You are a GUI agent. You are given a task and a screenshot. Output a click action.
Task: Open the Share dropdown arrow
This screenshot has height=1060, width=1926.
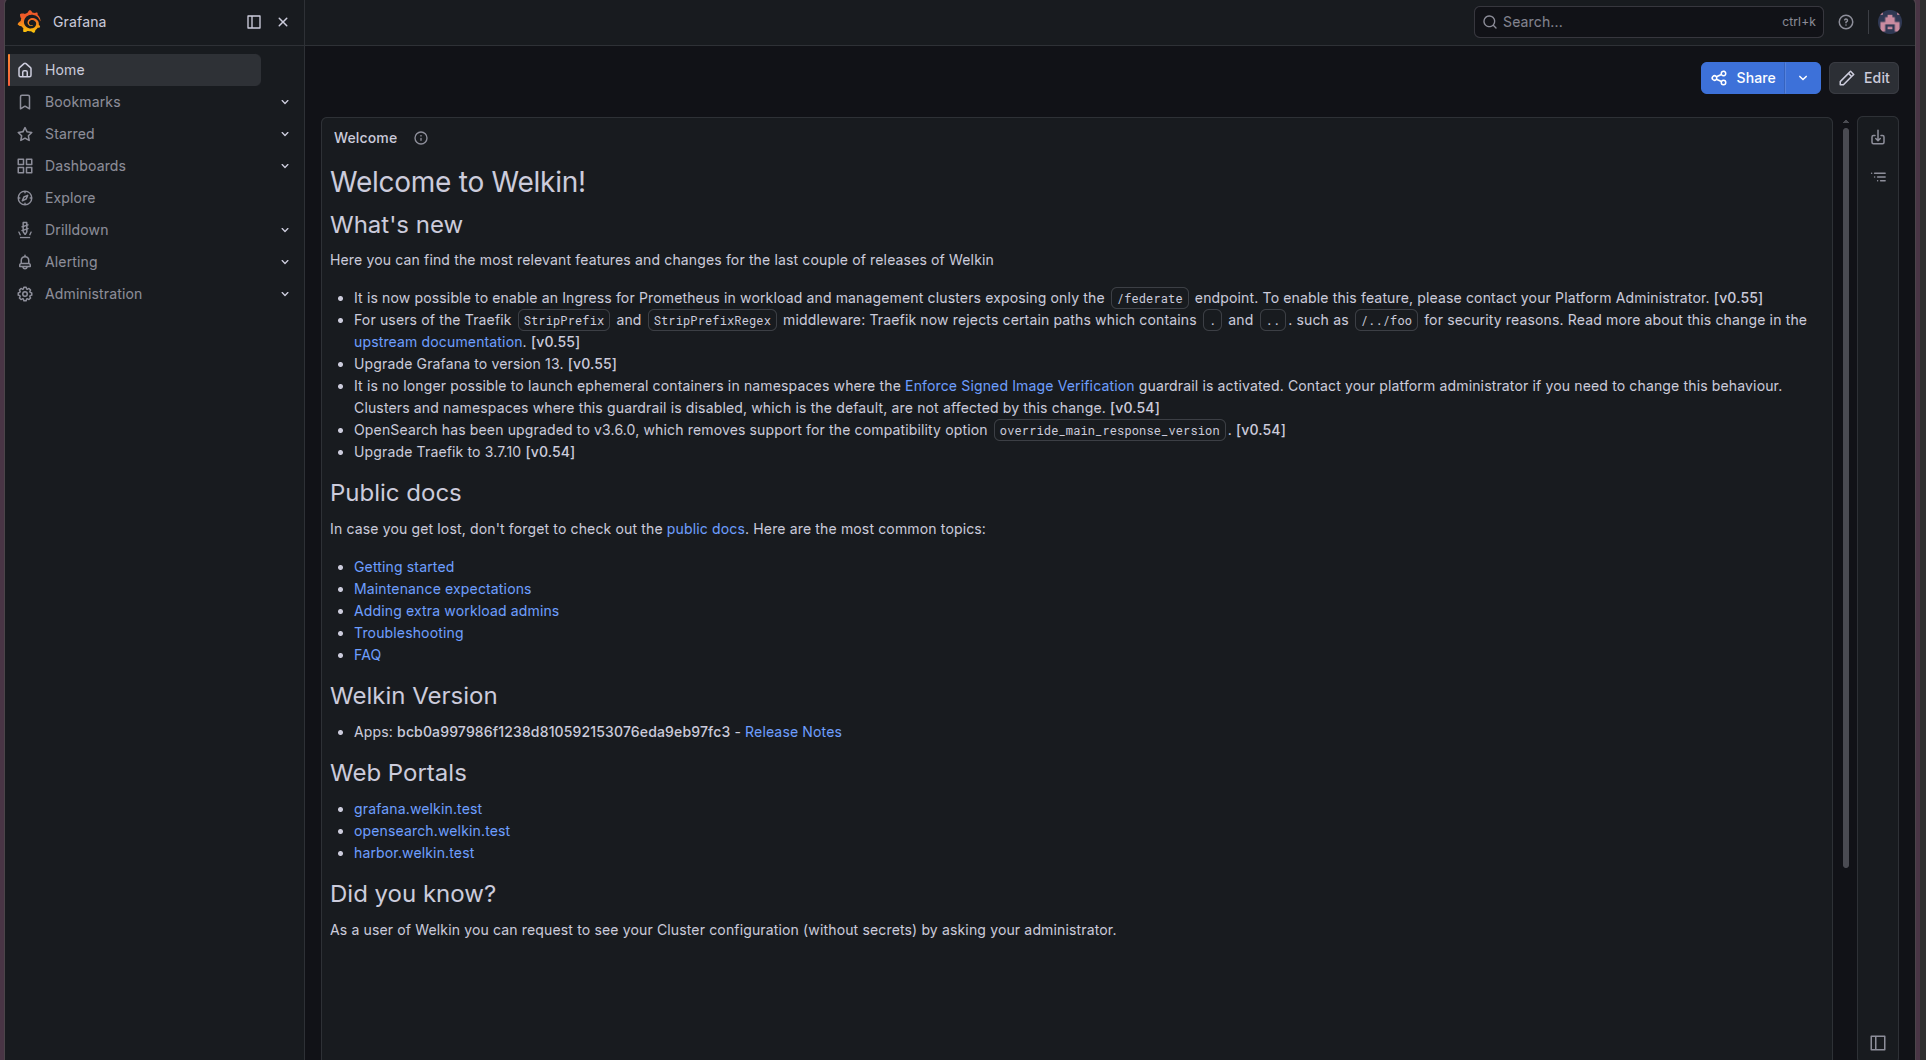pos(1803,78)
